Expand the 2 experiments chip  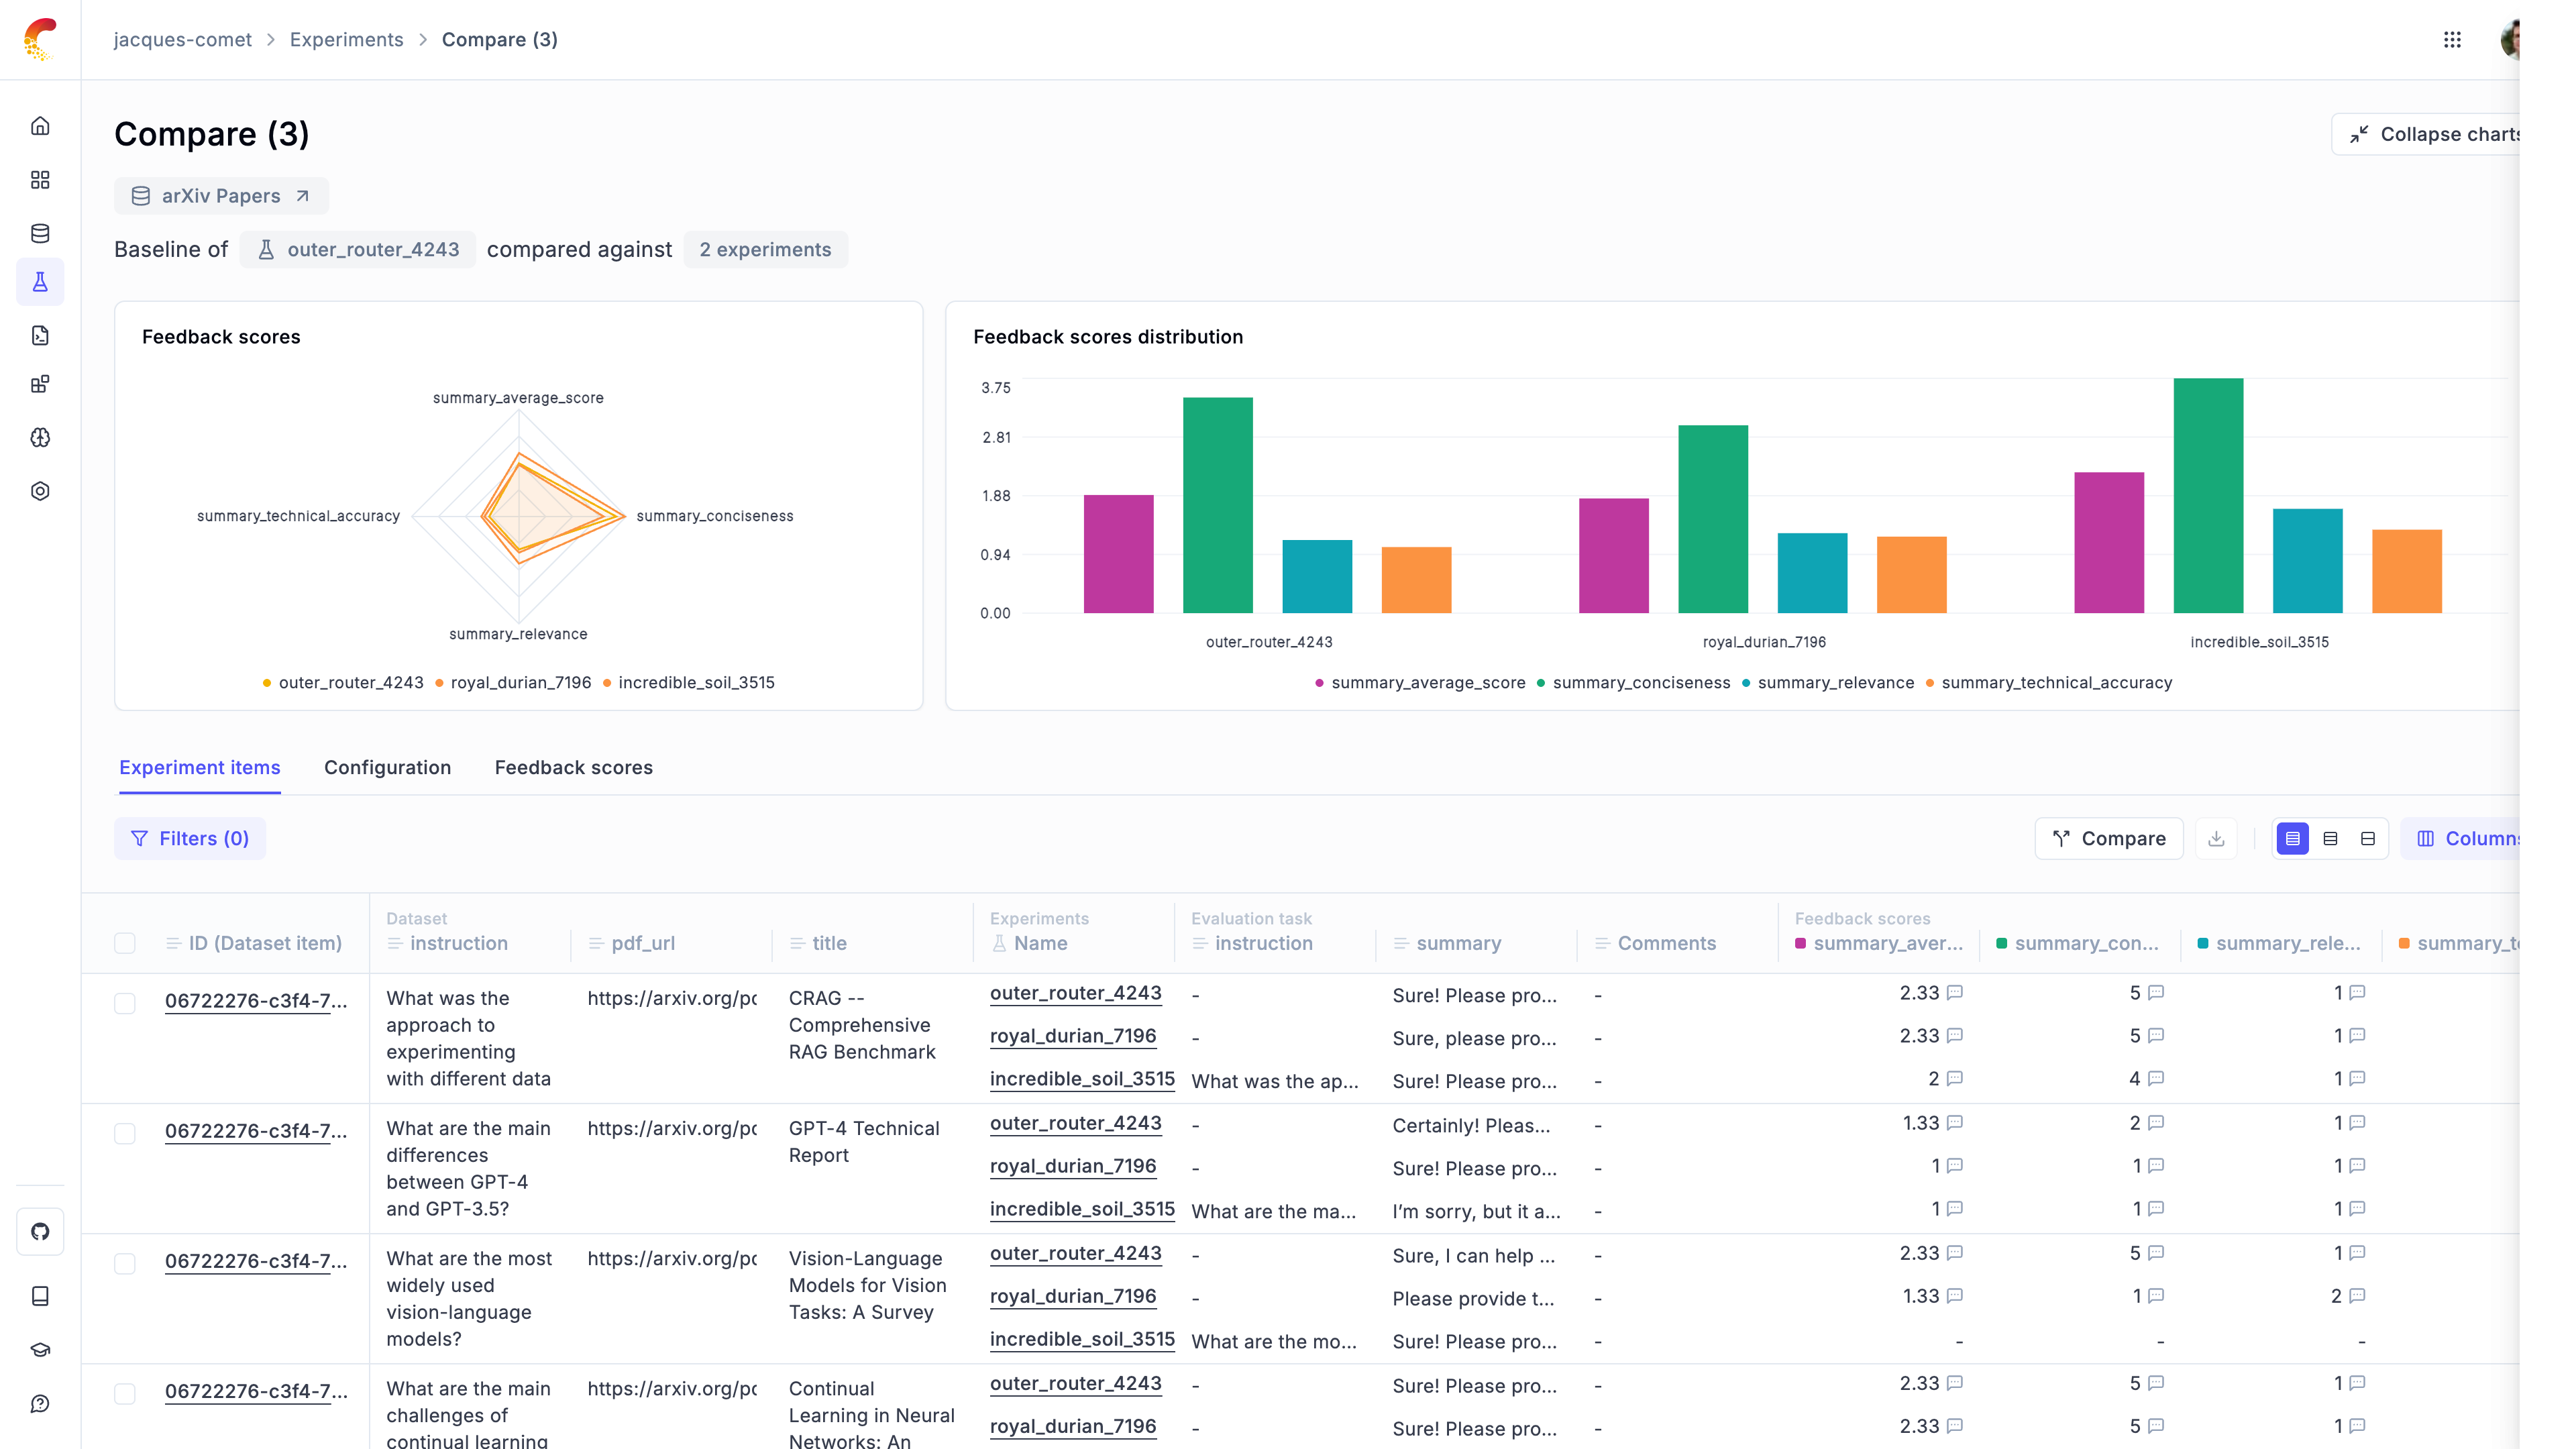pos(765,249)
